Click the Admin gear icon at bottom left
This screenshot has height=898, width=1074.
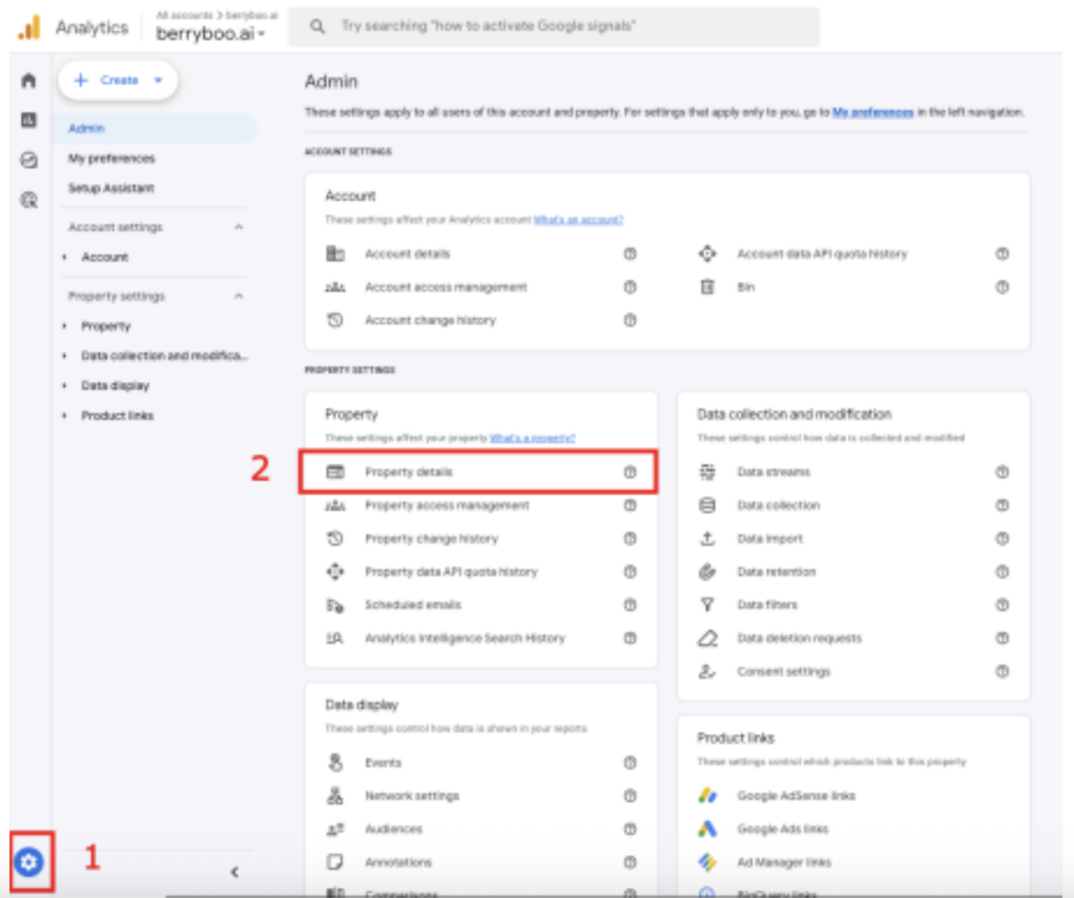[x=30, y=860]
